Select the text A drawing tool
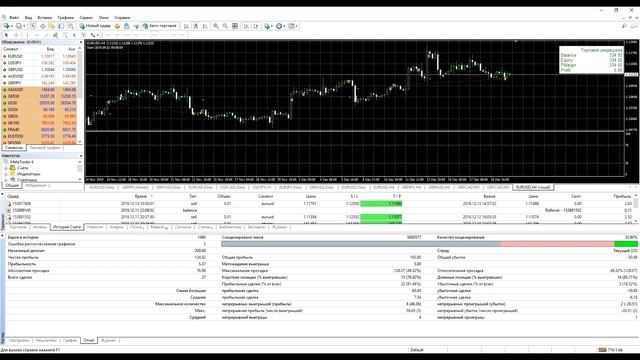The width and height of the screenshot is (640, 360). 74,36
